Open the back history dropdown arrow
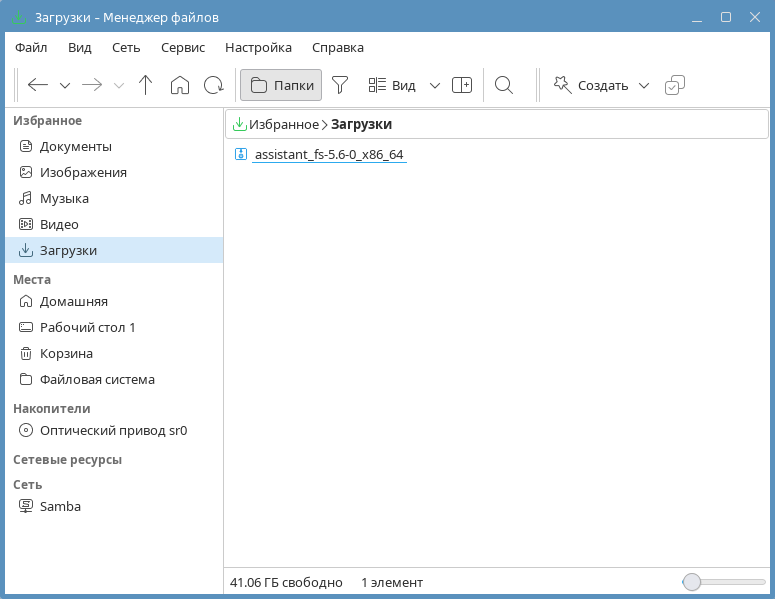 point(65,86)
